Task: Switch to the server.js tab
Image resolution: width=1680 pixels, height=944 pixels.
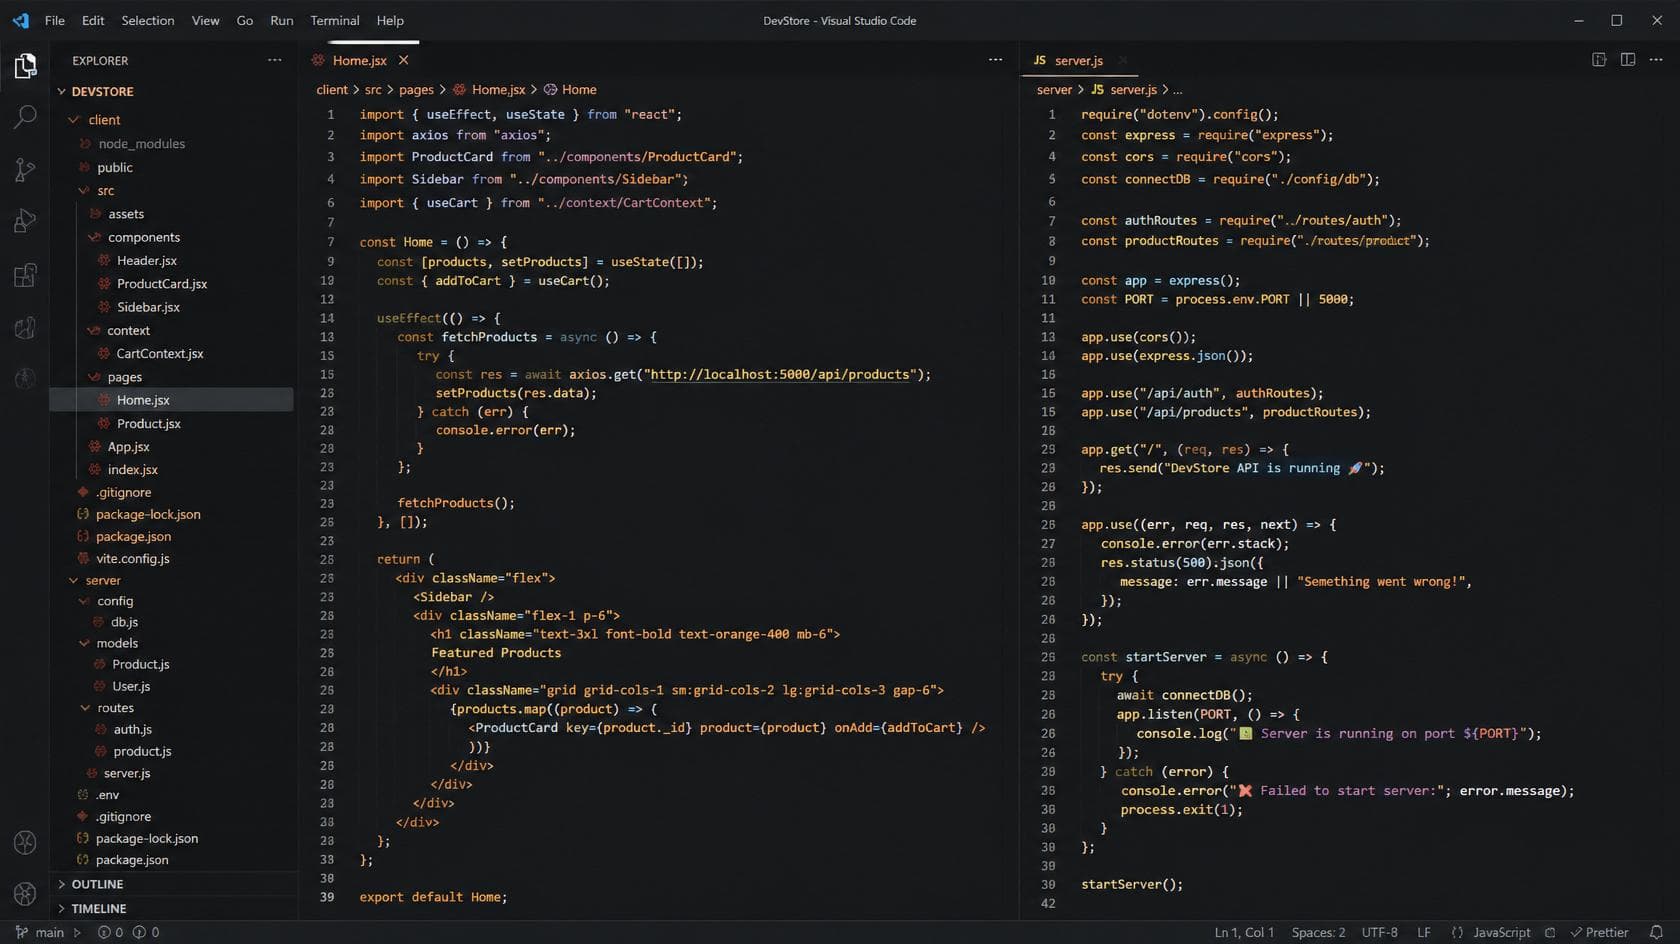Action: pyautogui.click(x=1079, y=60)
